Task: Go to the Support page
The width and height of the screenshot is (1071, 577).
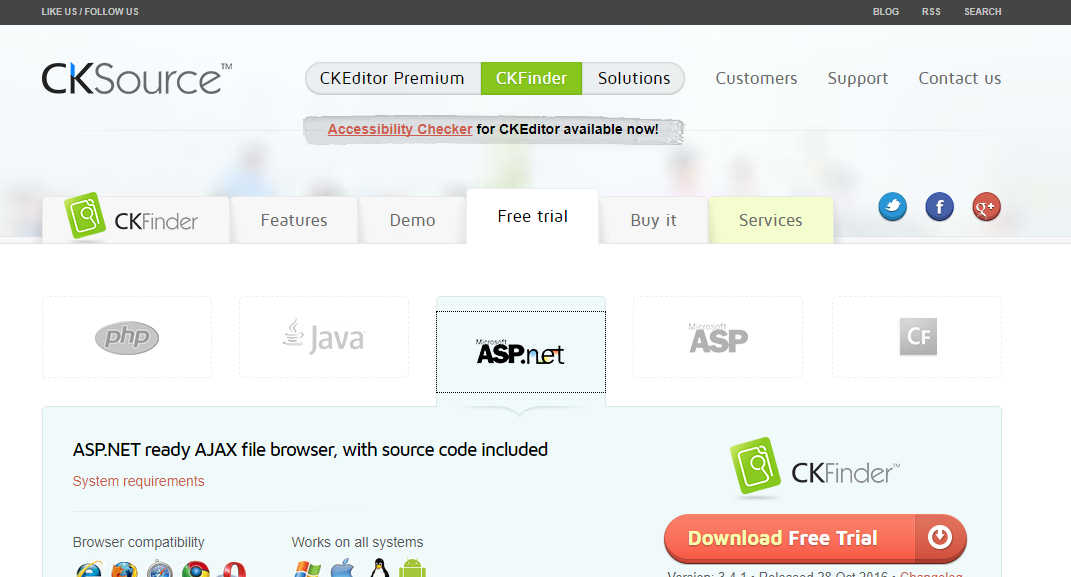Action: (x=858, y=79)
